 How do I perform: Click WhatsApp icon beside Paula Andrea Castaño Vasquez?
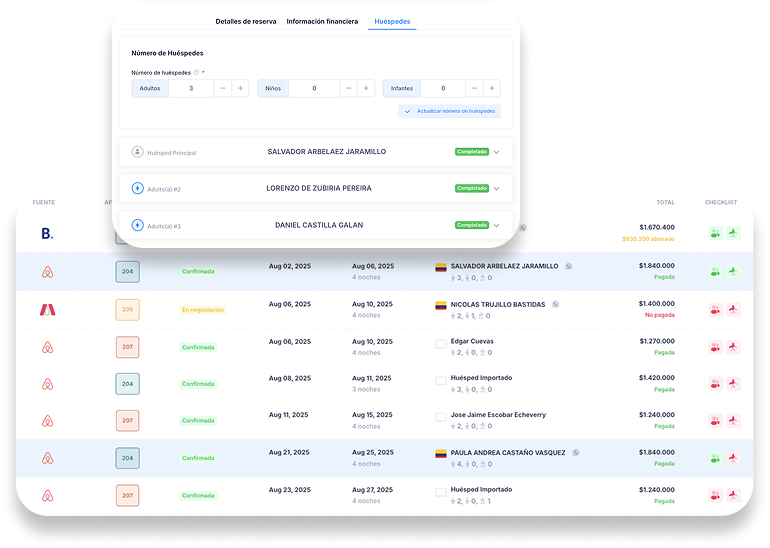pyautogui.click(x=575, y=452)
